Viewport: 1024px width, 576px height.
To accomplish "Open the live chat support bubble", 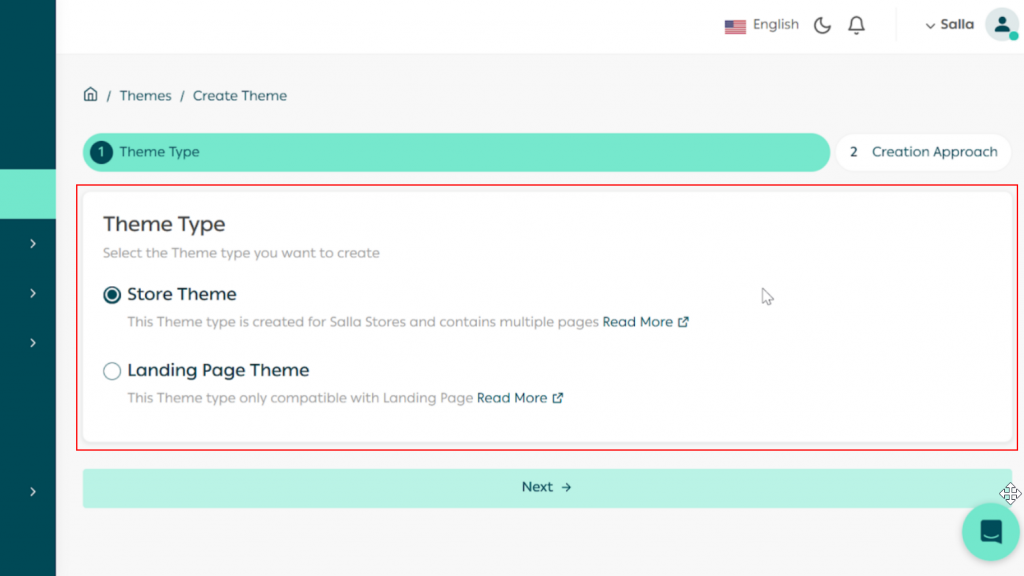I will 990,531.
